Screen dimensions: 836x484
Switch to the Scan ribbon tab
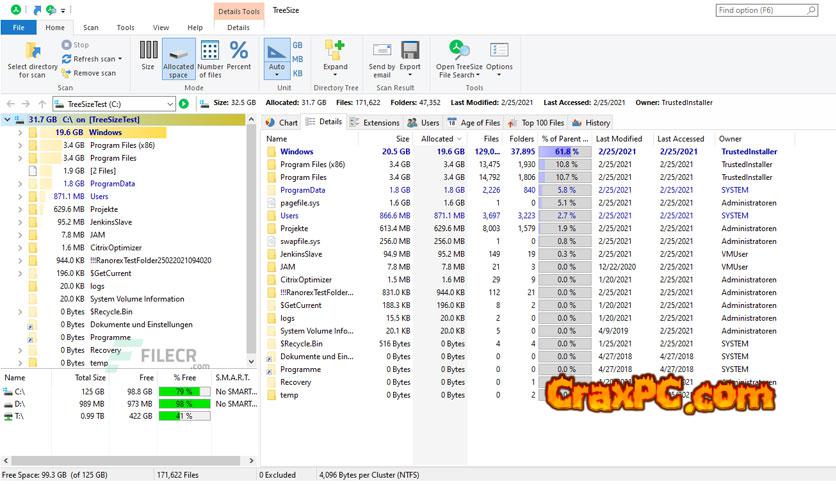[91, 28]
